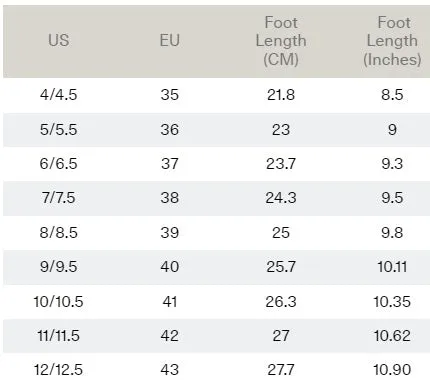This screenshot has width=430, height=386.
Task: Click the 26.3 cm cell
Action: pos(281,302)
